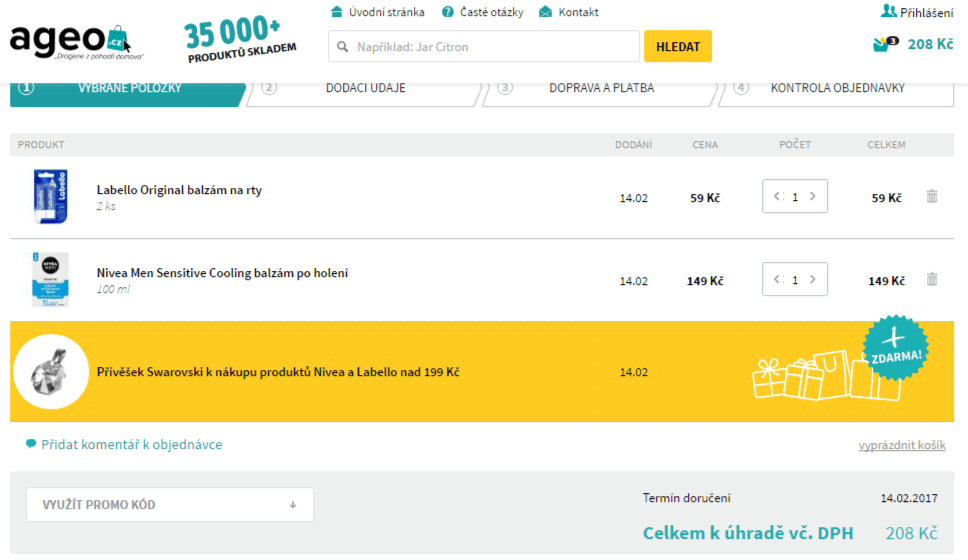Click the vyprázdnit košík link
Screen dimensions: 968x560
point(901,446)
